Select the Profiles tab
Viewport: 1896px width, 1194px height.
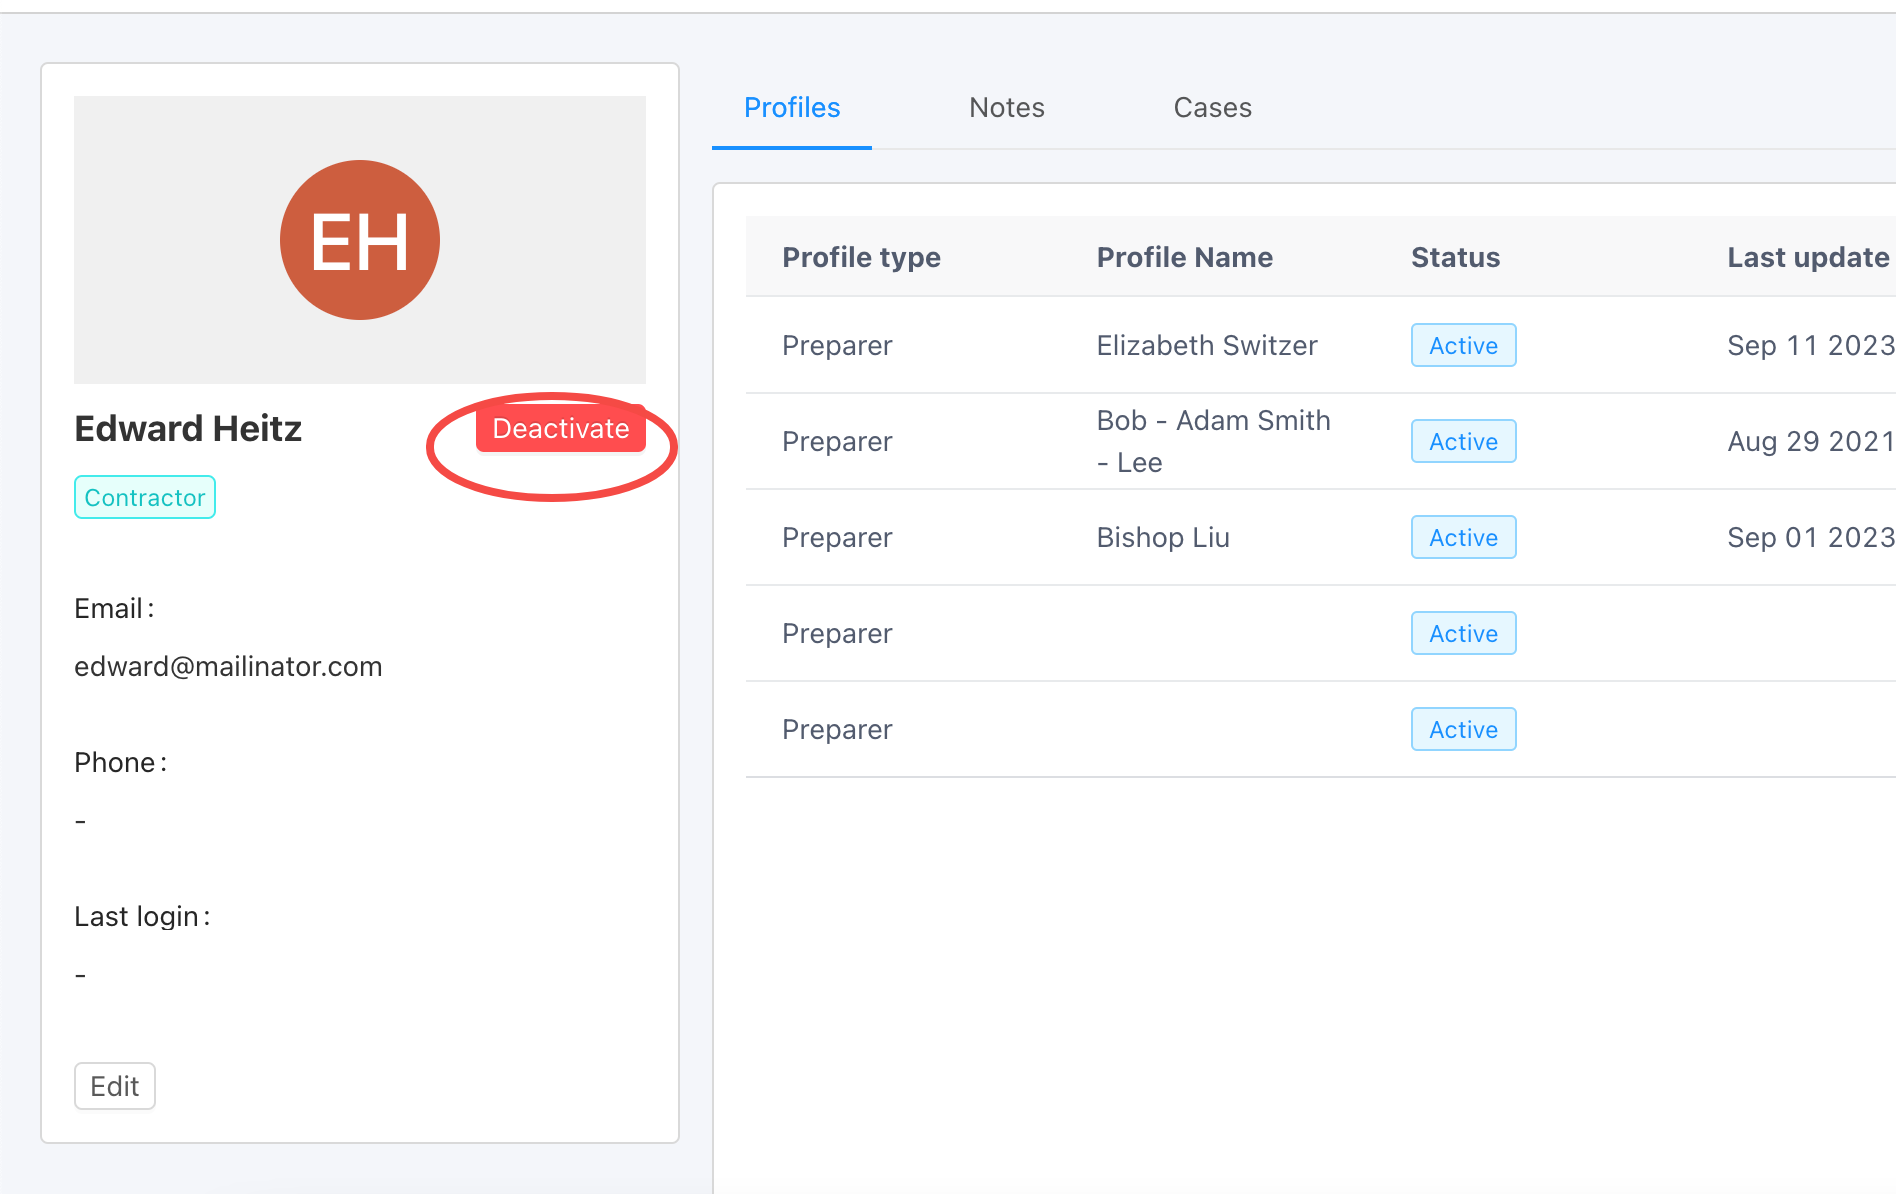coord(792,108)
